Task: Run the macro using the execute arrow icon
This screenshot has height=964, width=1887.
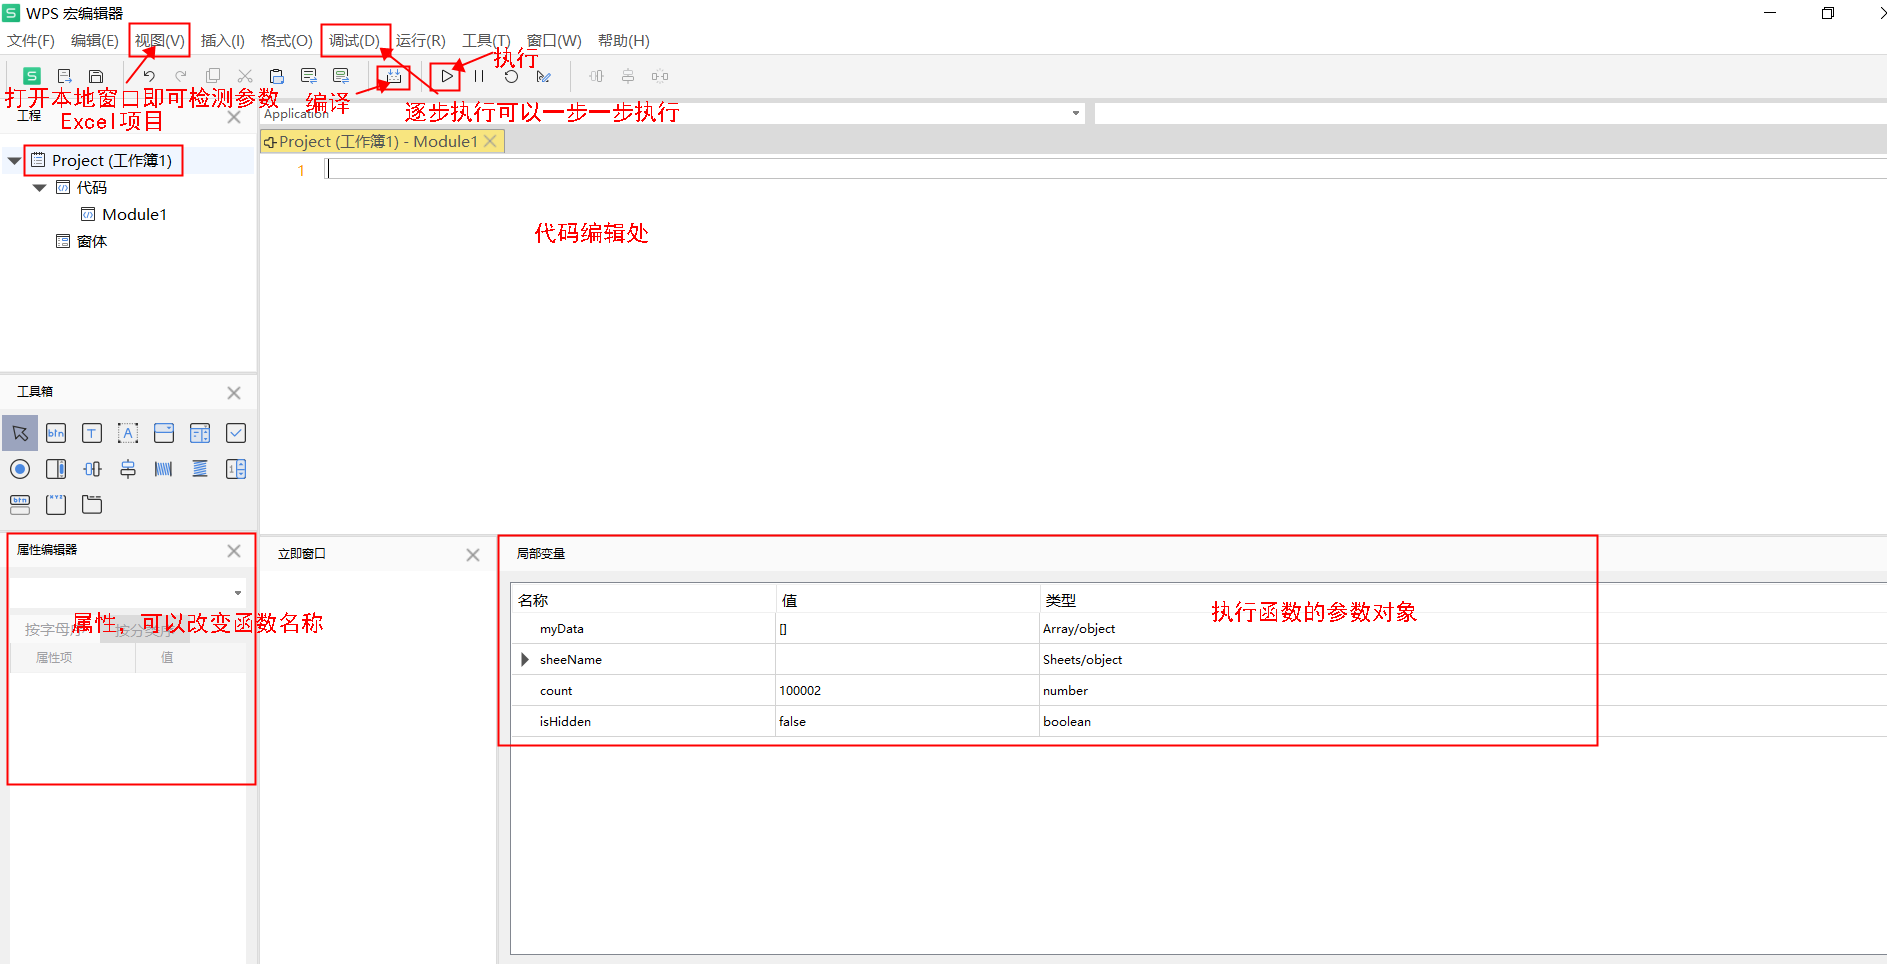Action: click(446, 75)
